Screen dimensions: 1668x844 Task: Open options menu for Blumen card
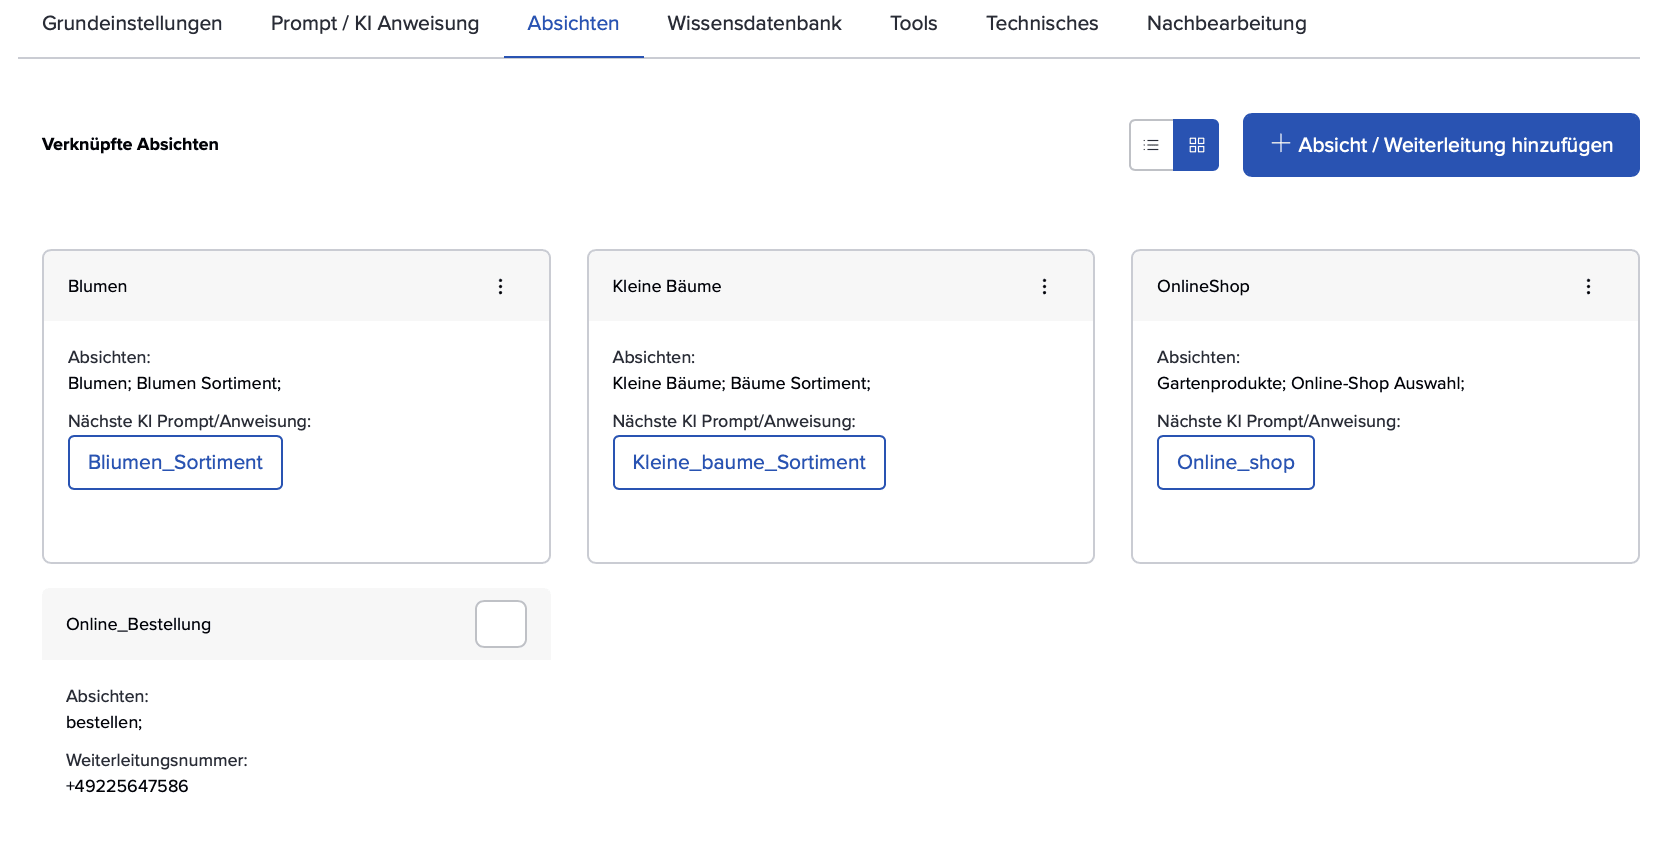500,287
